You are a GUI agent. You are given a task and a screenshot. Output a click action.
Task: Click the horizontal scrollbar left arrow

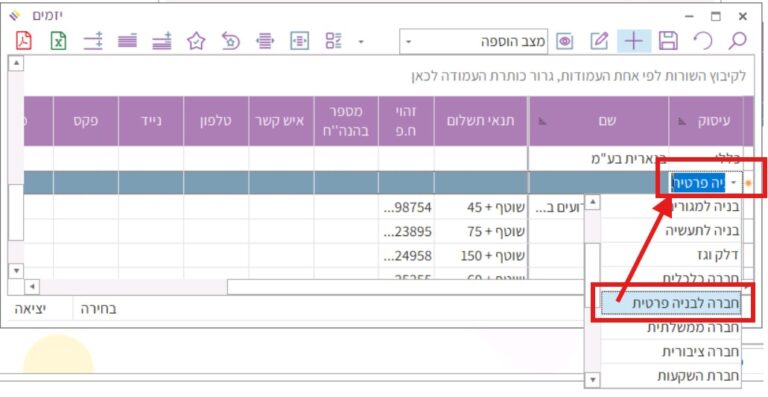click(32, 287)
